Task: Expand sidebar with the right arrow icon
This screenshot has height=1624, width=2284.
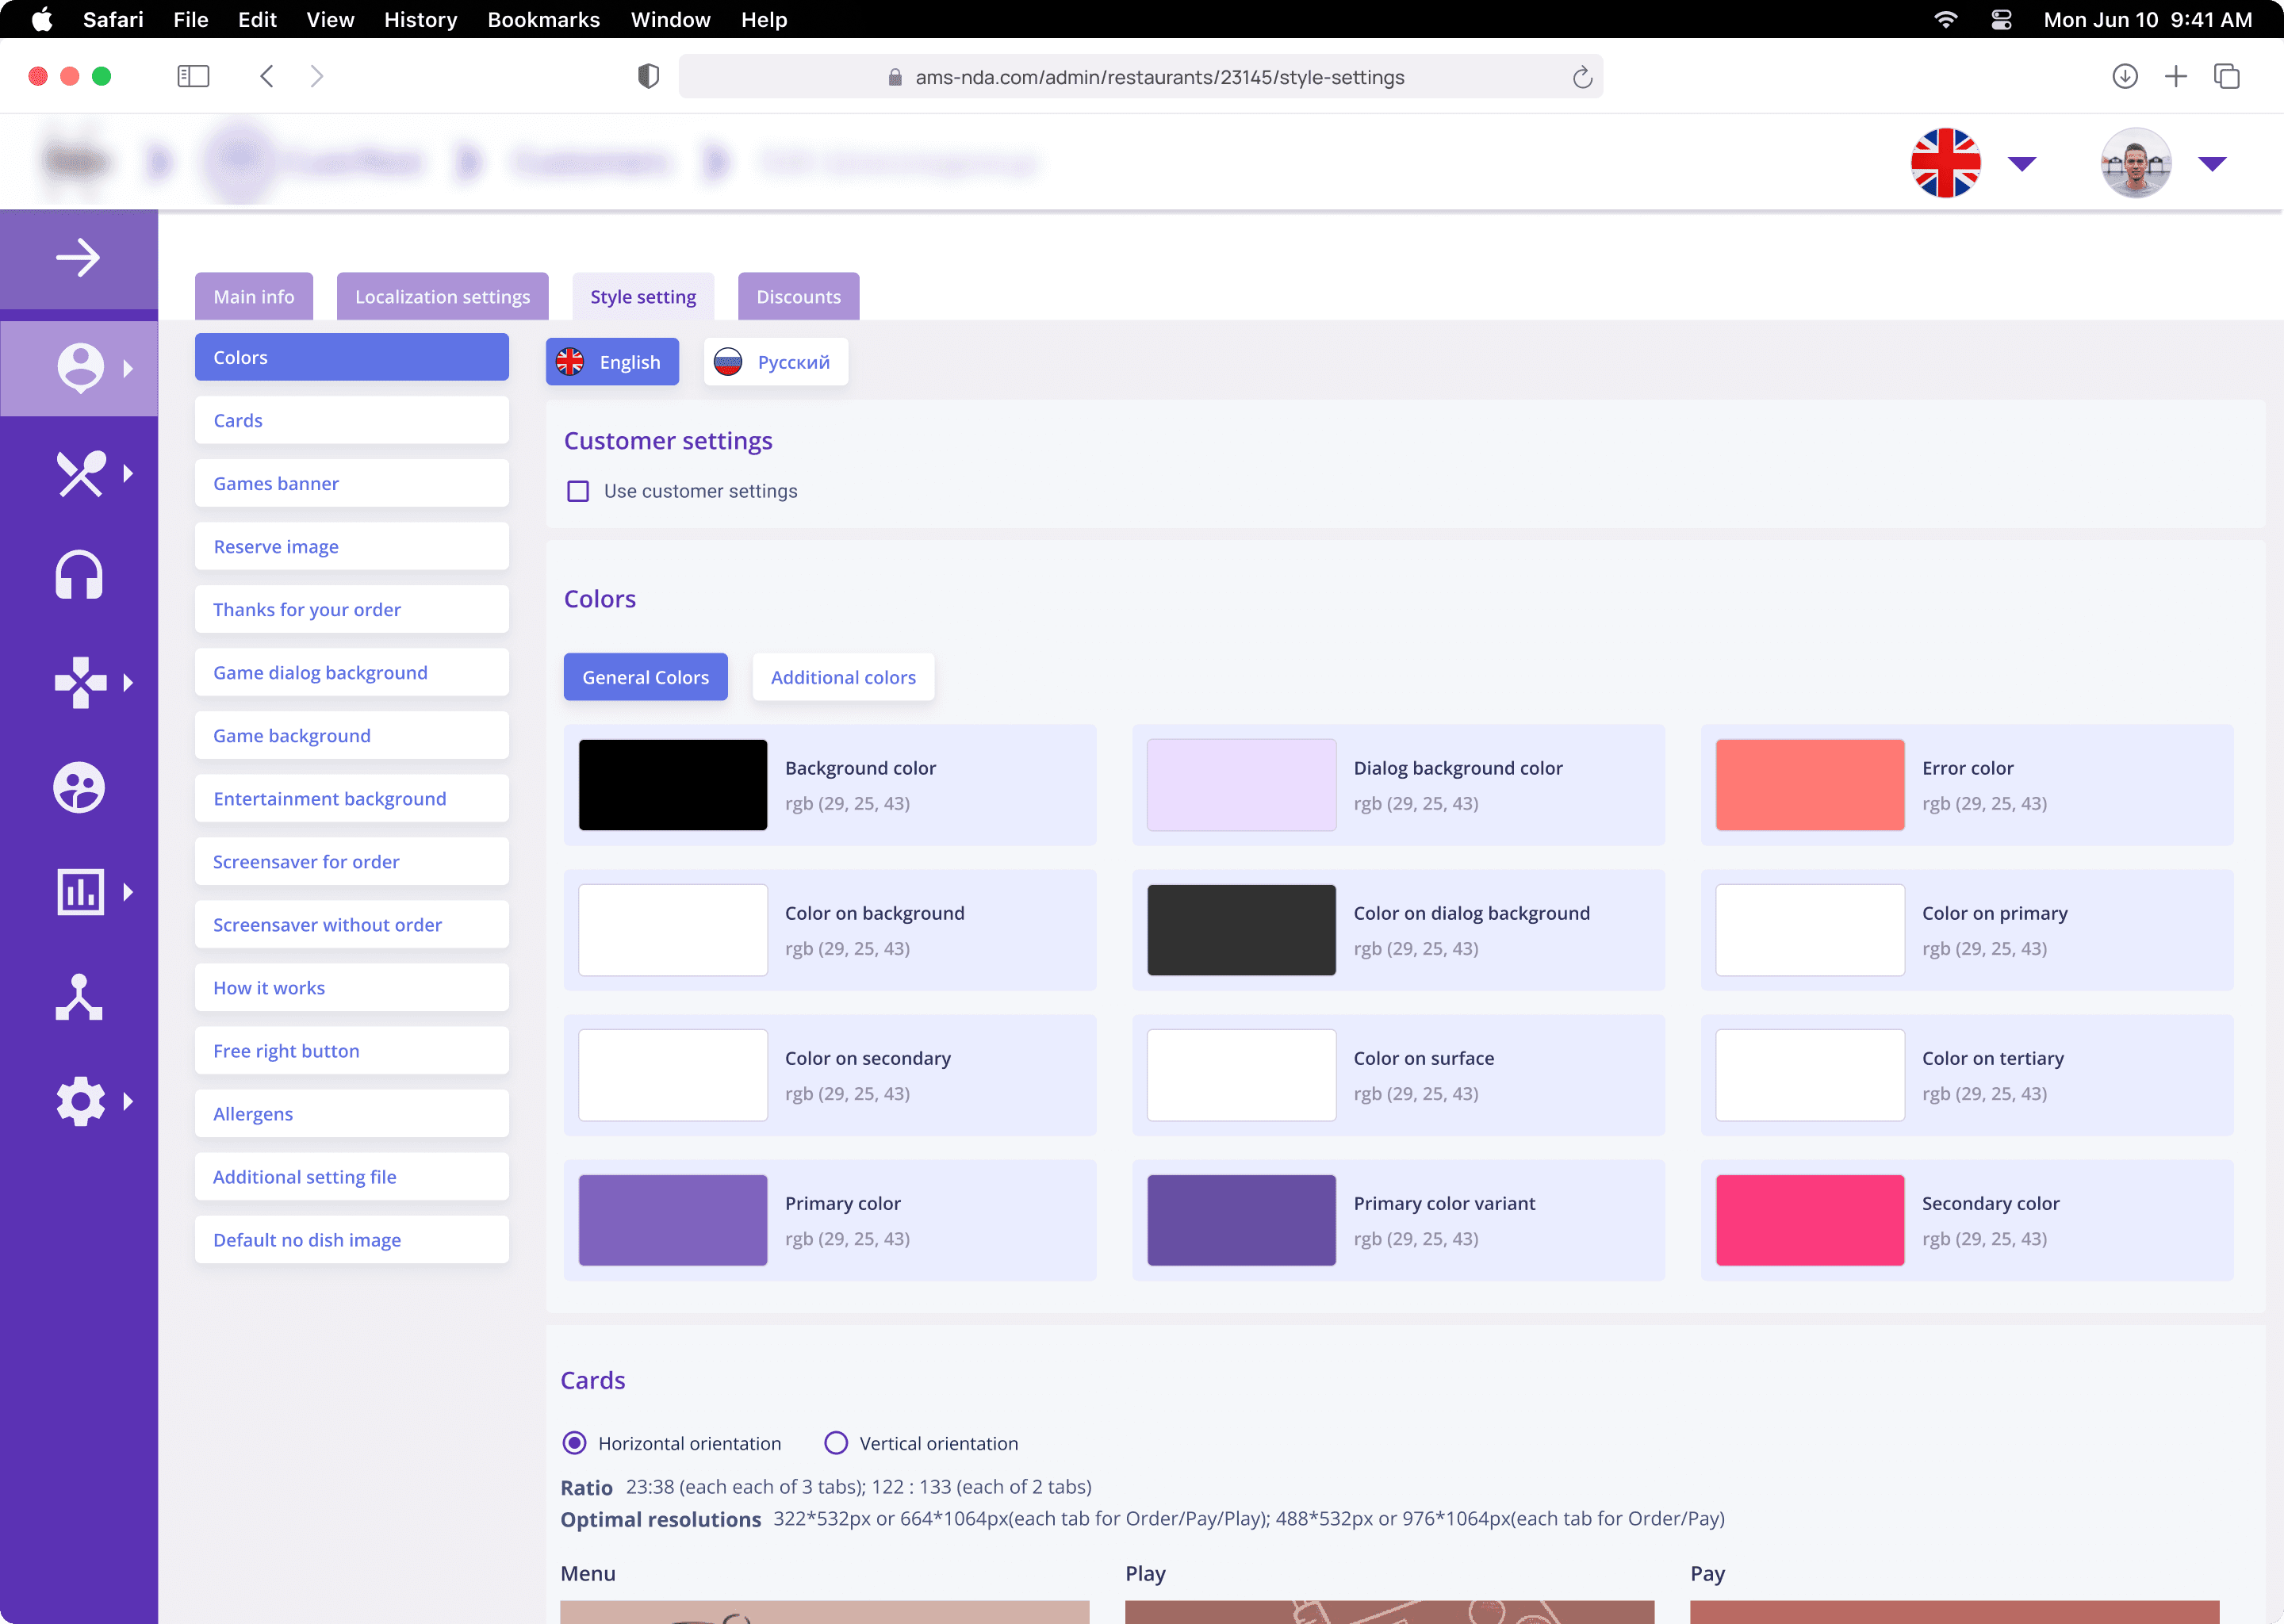Action: pos(78,258)
